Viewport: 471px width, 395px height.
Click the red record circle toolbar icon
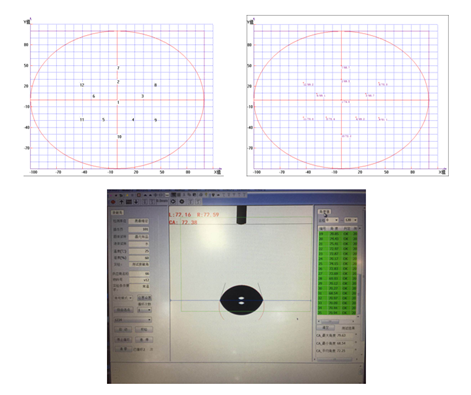pyautogui.click(x=113, y=202)
